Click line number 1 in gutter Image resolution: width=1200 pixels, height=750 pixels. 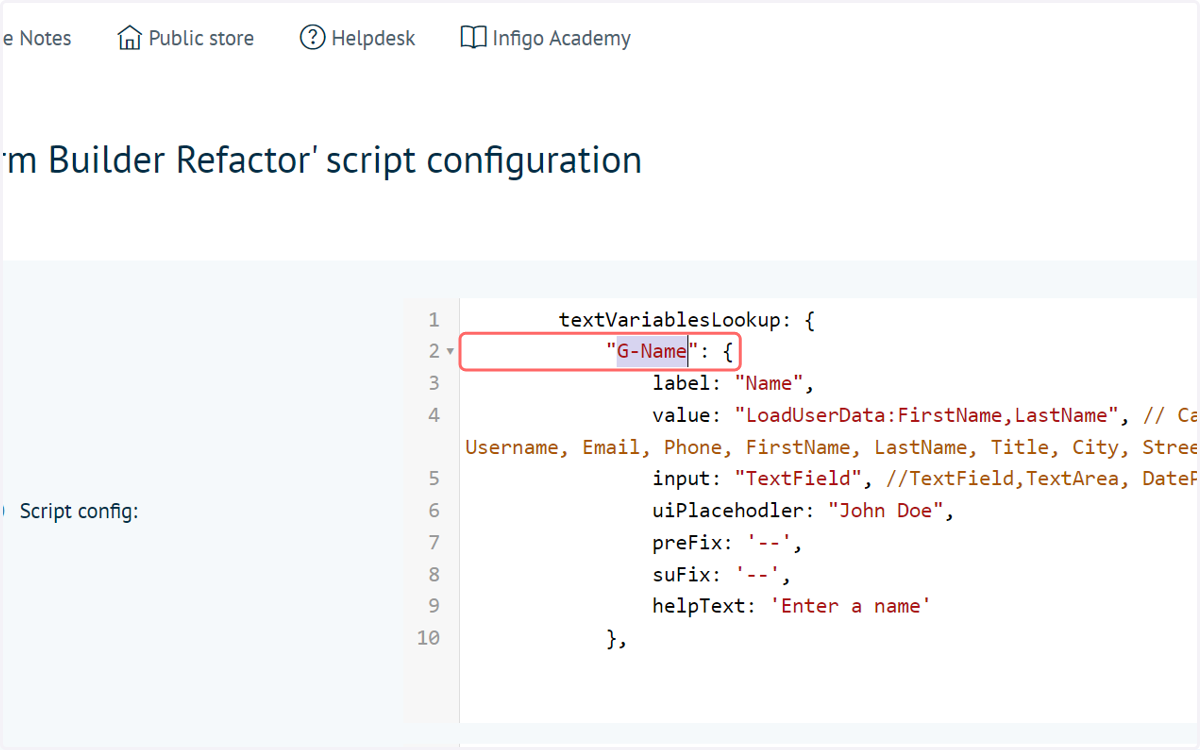click(x=433, y=320)
